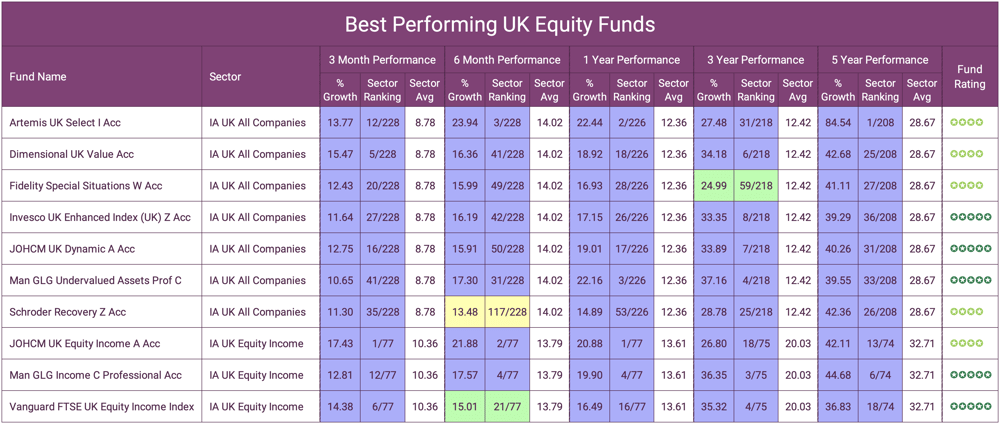This screenshot has width=1000, height=424.
Task: Click the Man GLG Undervalued Assets rating stars
Action: coord(970,280)
